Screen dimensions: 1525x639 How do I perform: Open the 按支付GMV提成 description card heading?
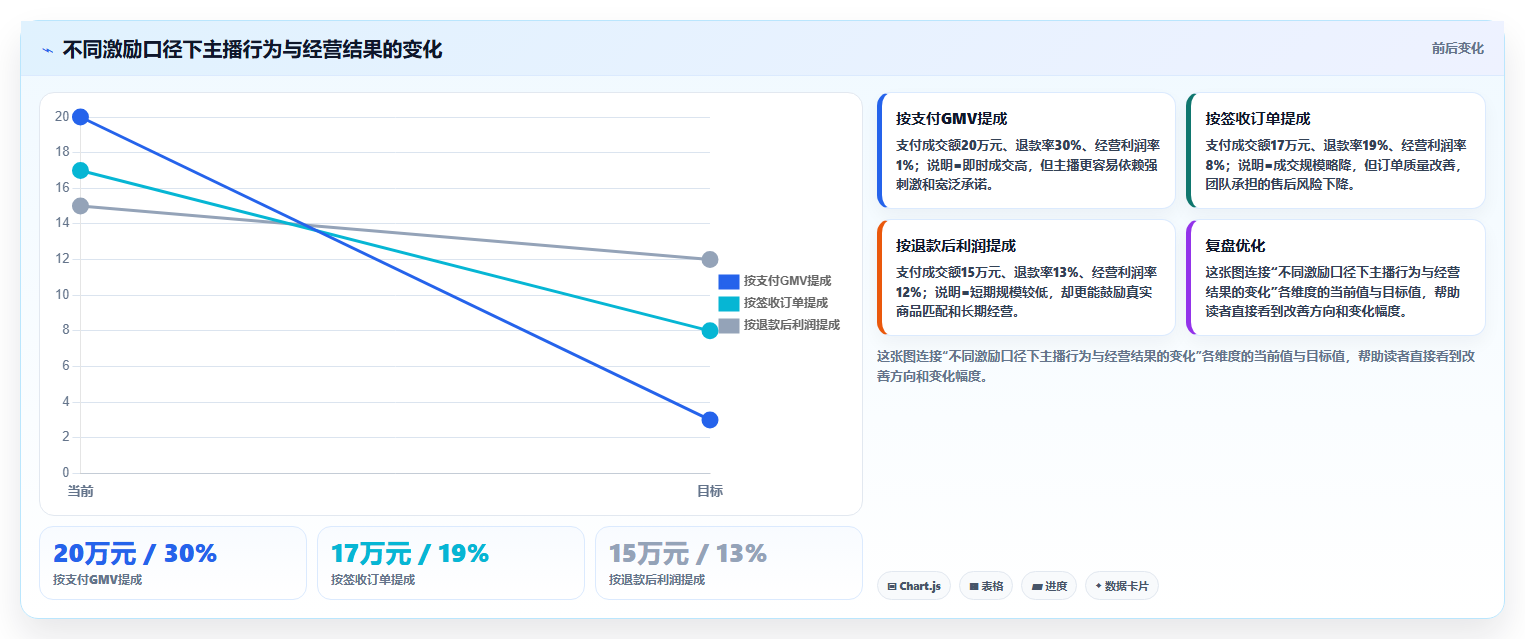pos(951,118)
